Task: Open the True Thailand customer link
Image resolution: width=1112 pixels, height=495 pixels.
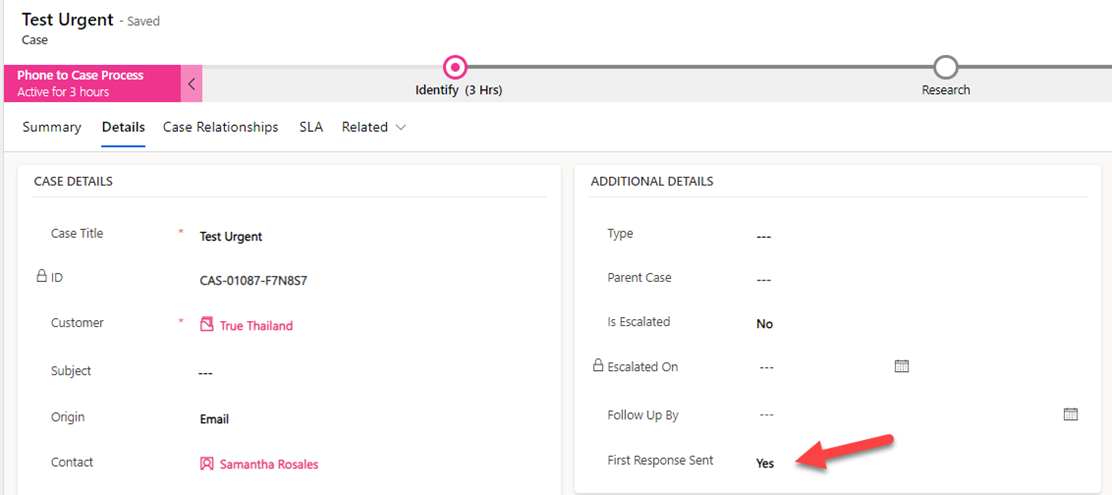Action: [x=256, y=325]
